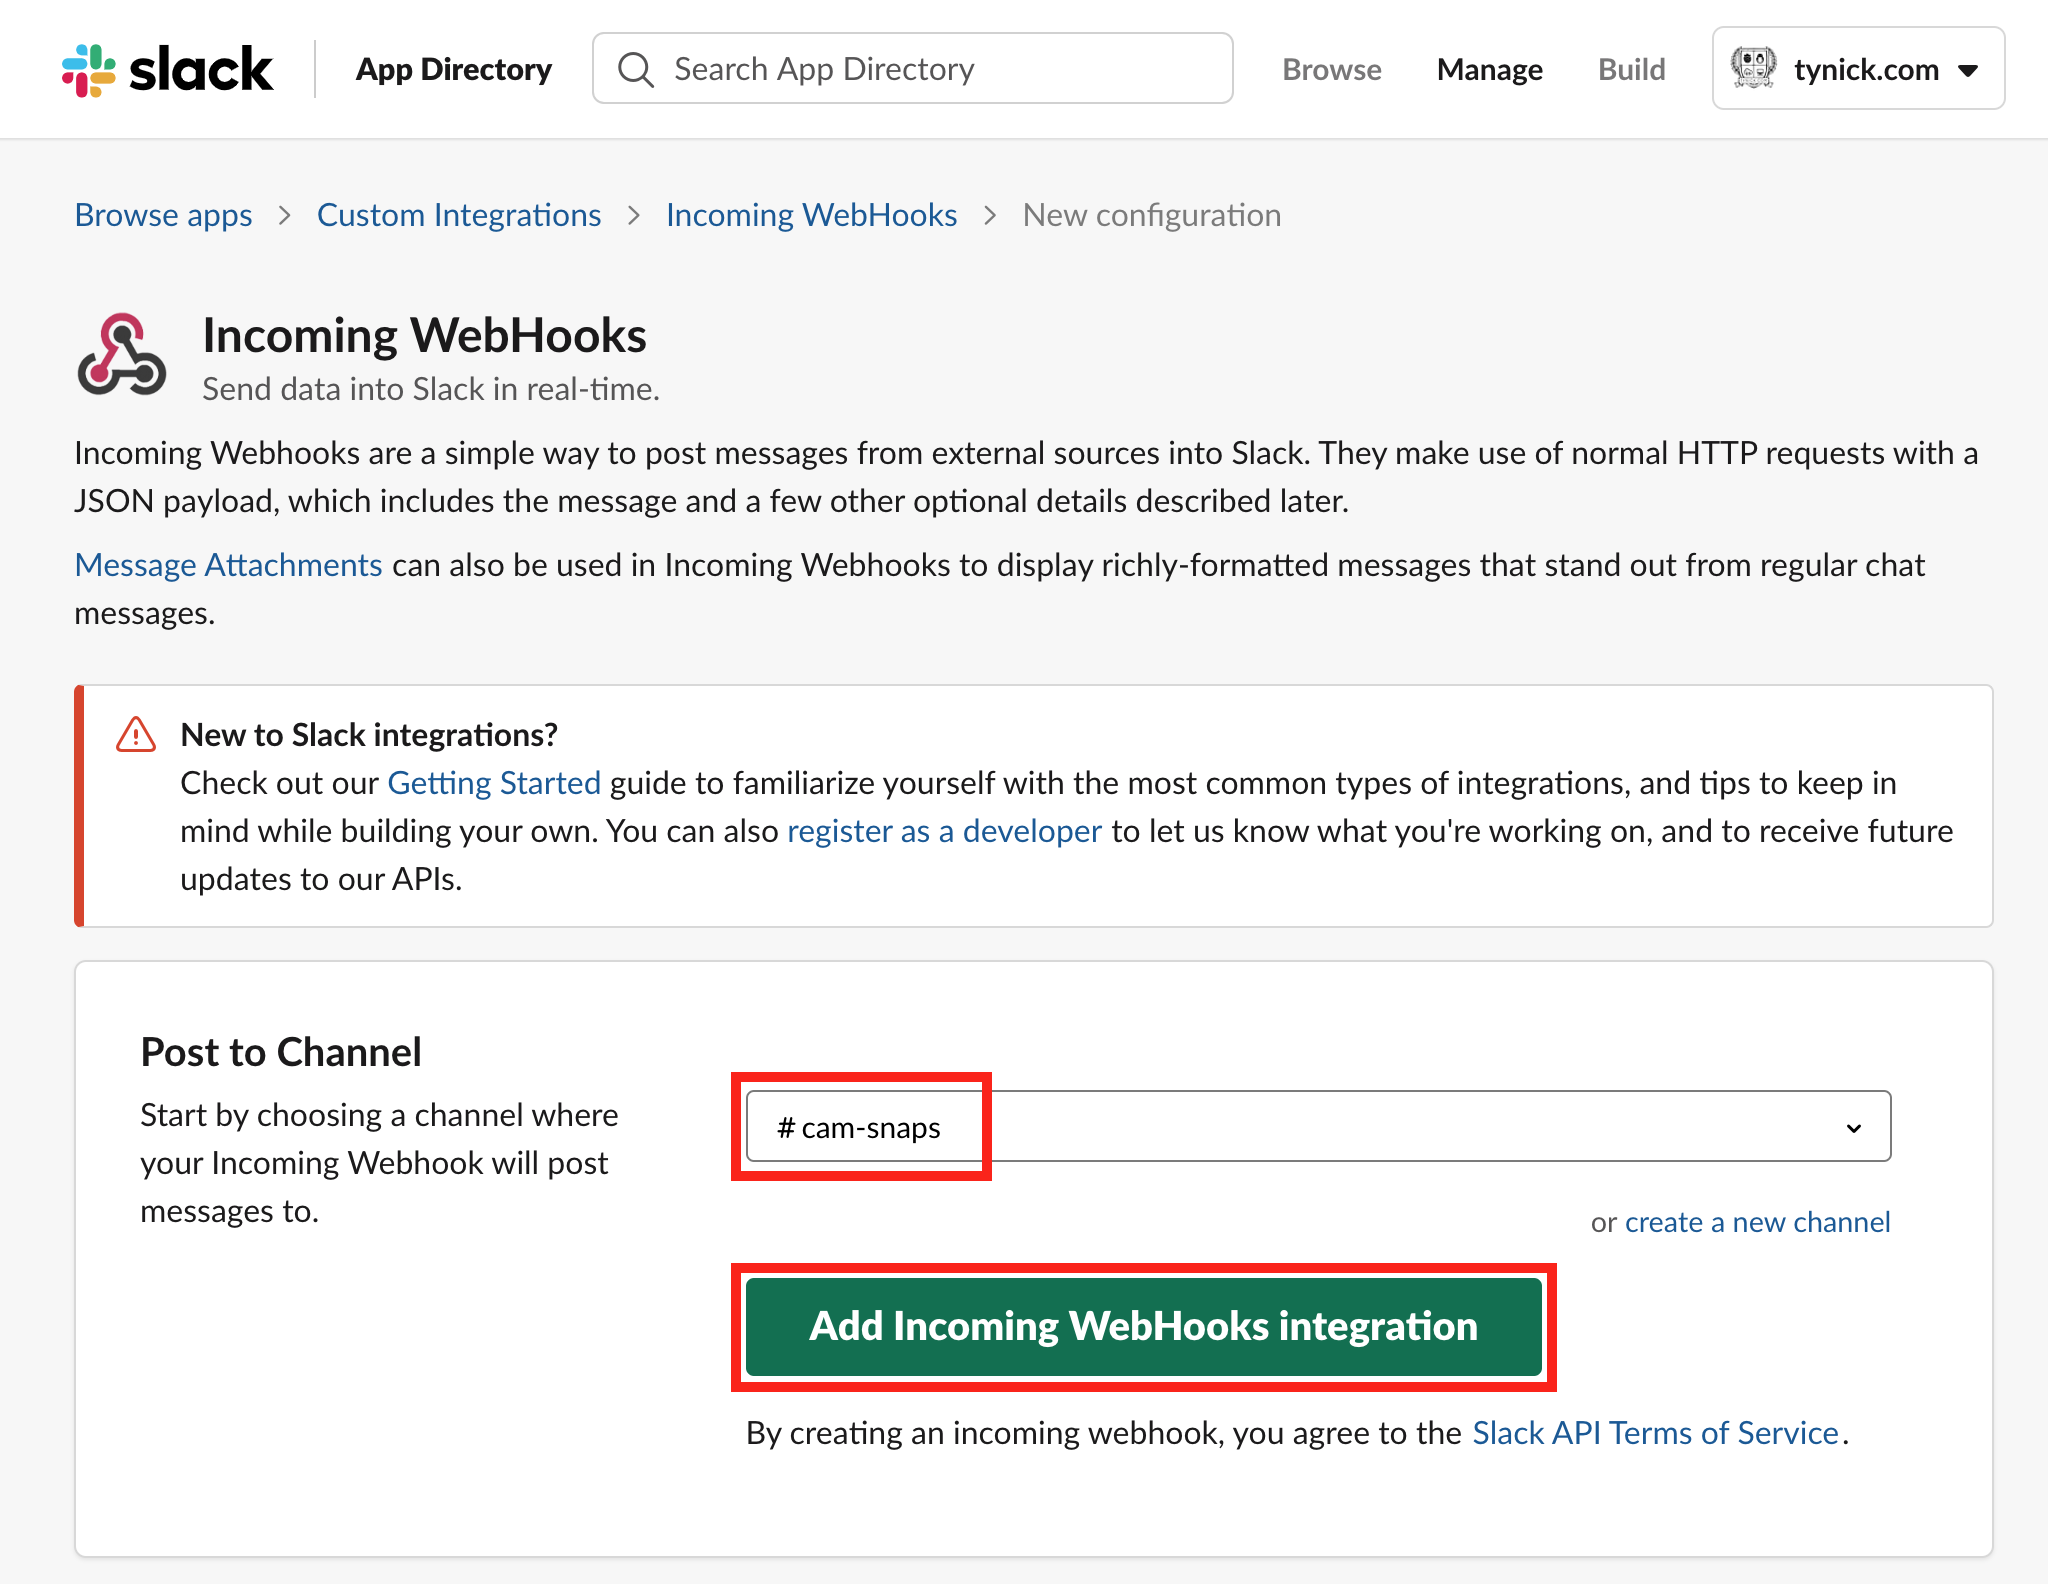Open Slack API Terms of Service link
Viewport: 2048px width, 1584px height.
[1656, 1433]
